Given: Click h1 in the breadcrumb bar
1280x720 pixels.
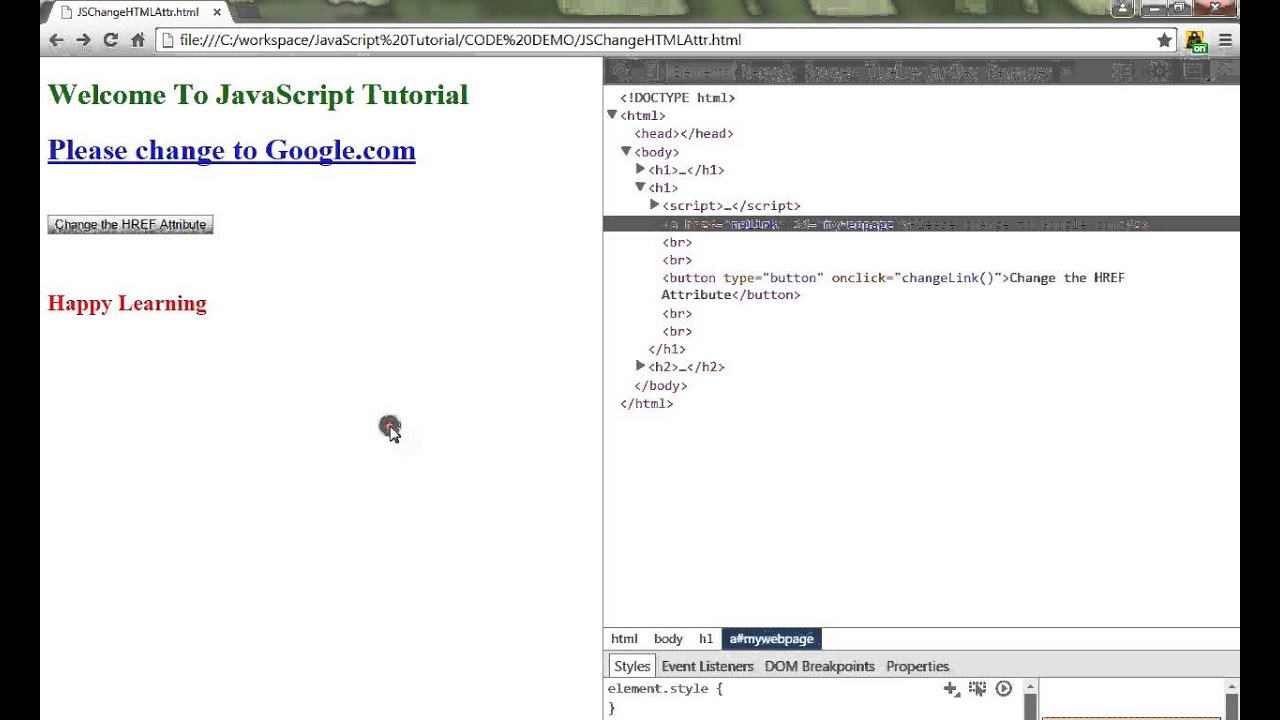Looking at the screenshot, I should 706,639.
